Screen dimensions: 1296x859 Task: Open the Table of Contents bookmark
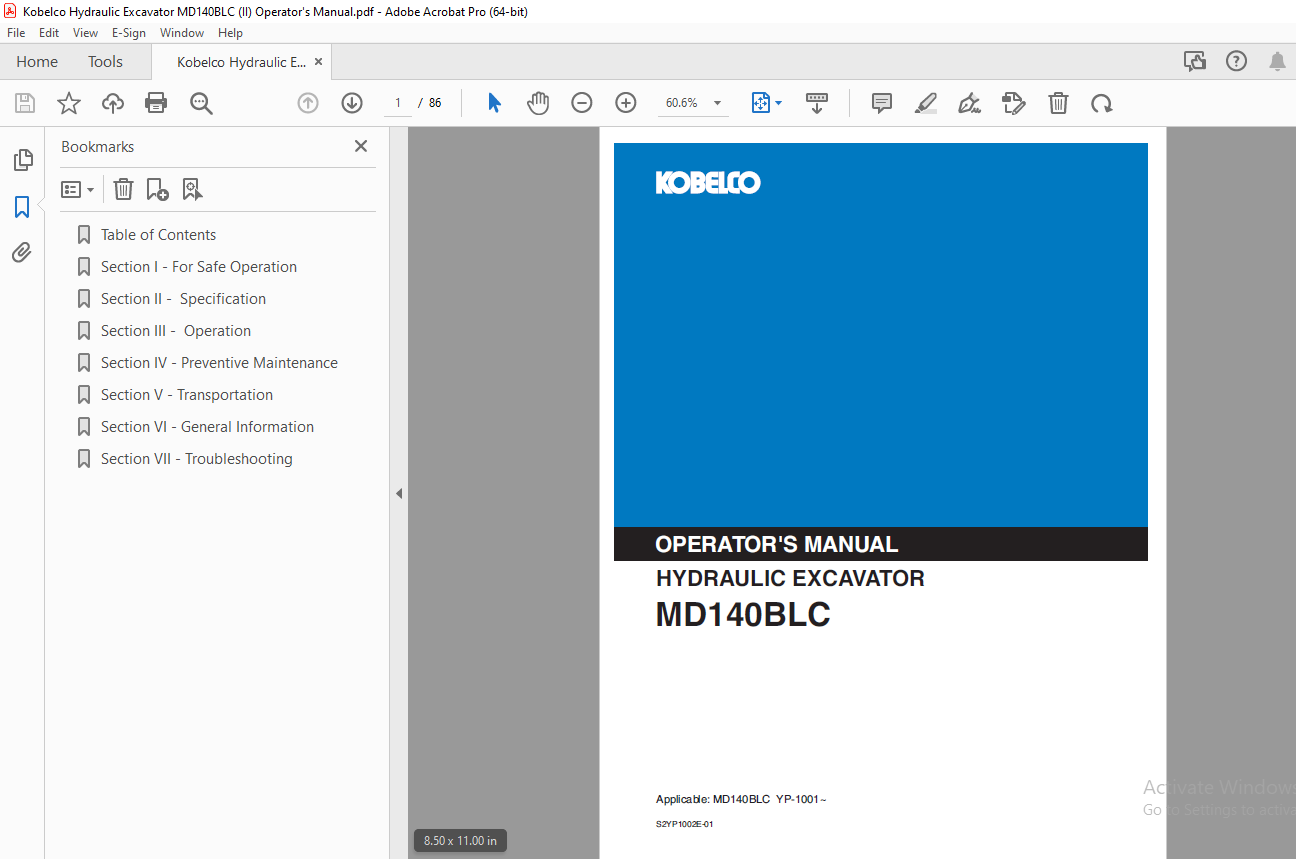coord(158,235)
